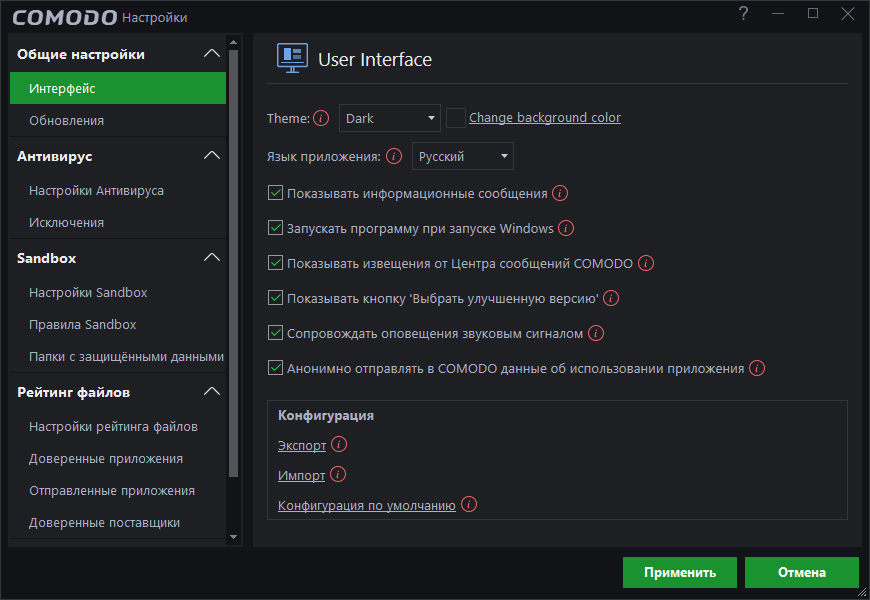Click info icon next to Экспорт
This screenshot has height=600, width=870.
339,444
